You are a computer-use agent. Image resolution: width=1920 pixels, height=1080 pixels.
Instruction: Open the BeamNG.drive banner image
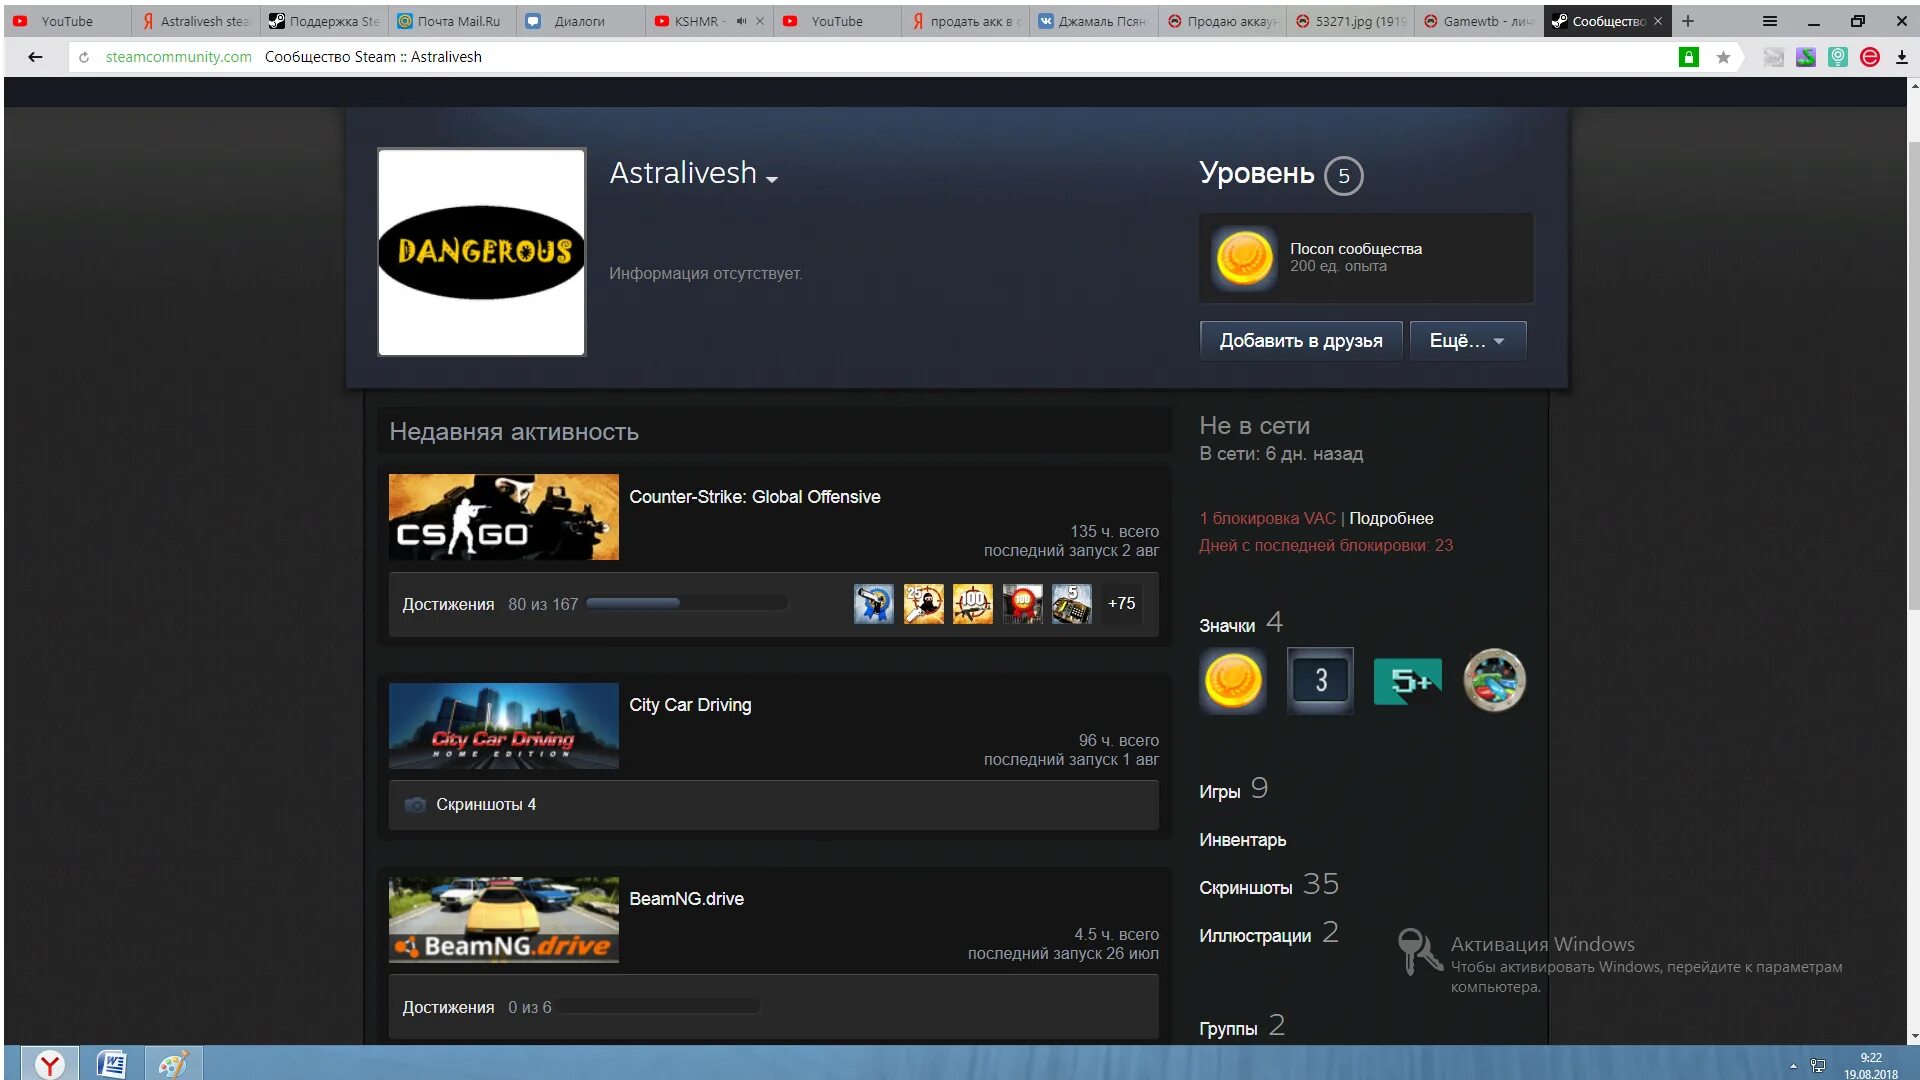(x=503, y=920)
